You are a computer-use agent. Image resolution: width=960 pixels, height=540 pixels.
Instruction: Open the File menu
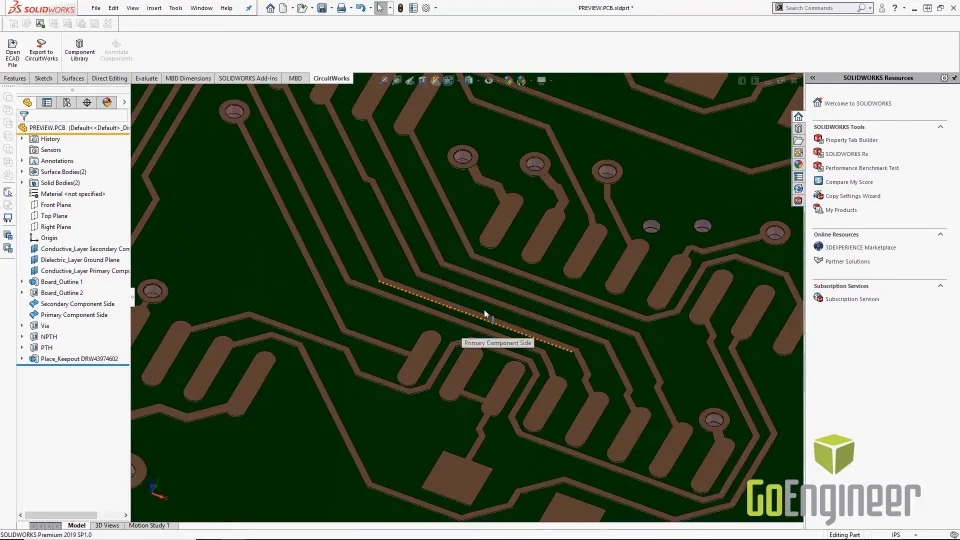click(96, 8)
